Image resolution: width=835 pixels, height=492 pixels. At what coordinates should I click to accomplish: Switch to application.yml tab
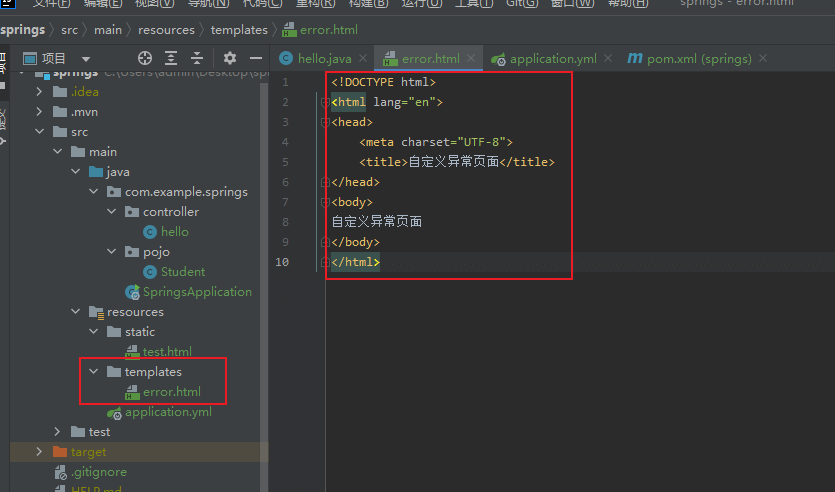tap(553, 59)
